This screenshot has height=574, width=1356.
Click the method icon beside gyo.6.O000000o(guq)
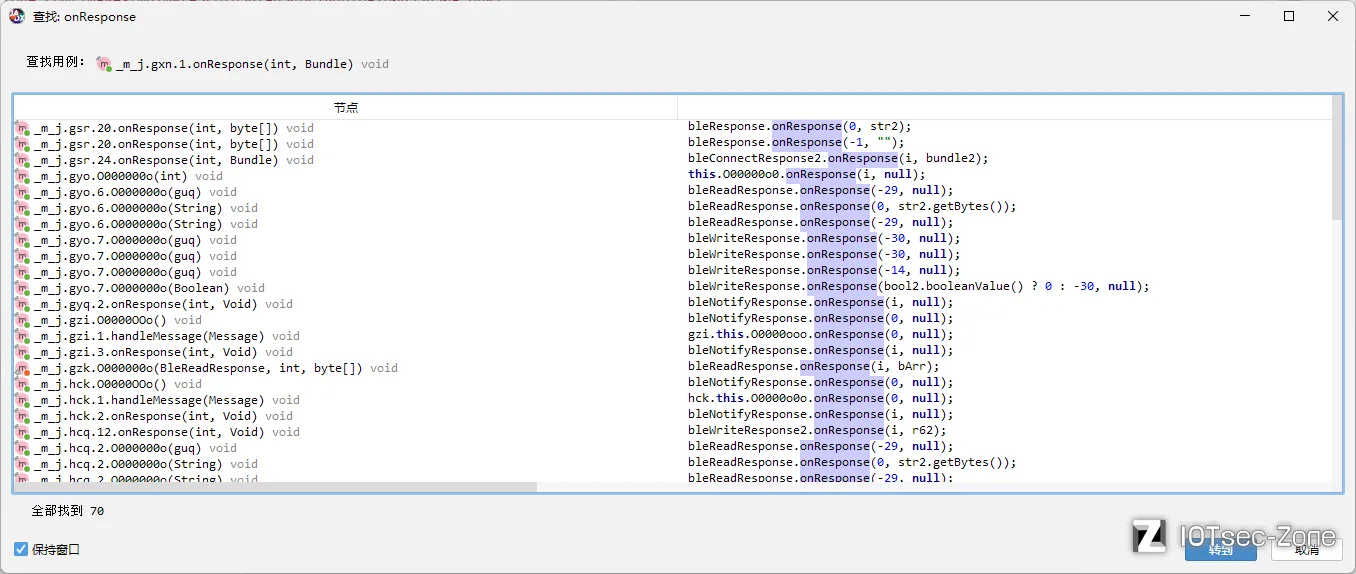23,192
